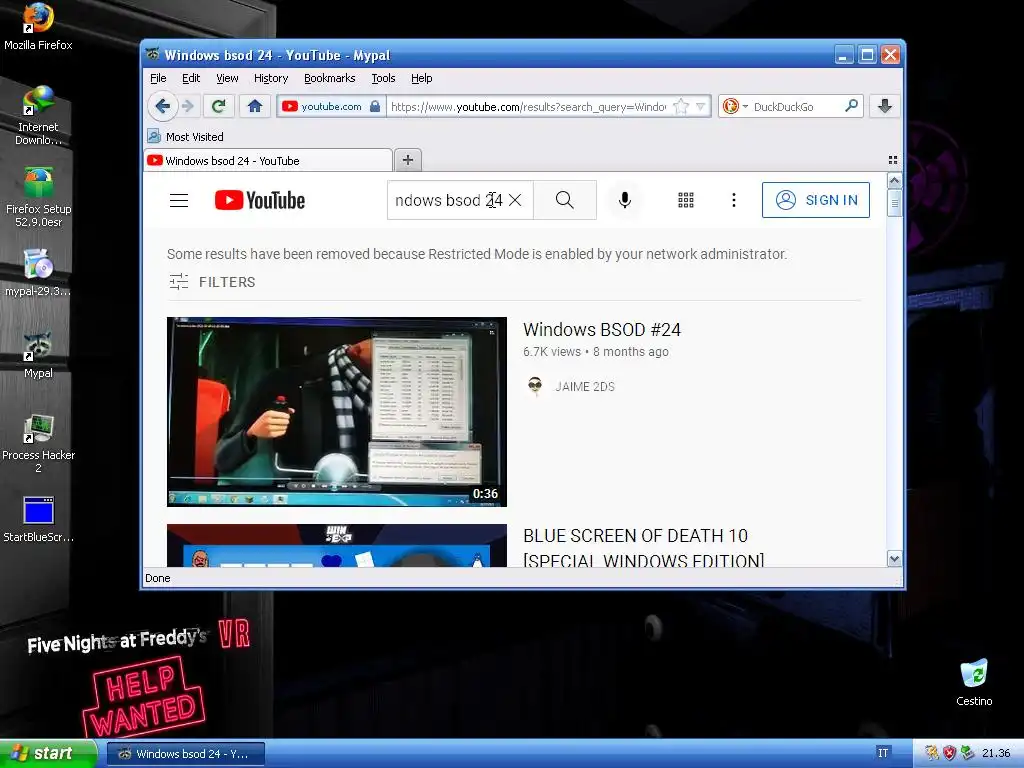
Task: Open Internet Download Manager desktop icon
Action: (38, 116)
